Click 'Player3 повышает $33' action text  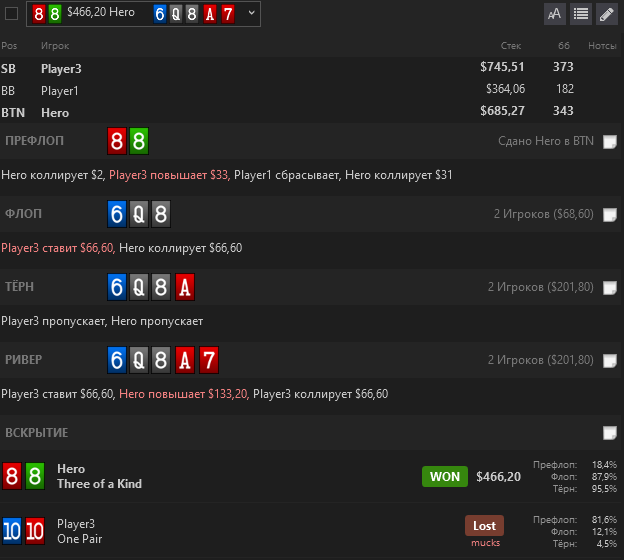pos(169,175)
